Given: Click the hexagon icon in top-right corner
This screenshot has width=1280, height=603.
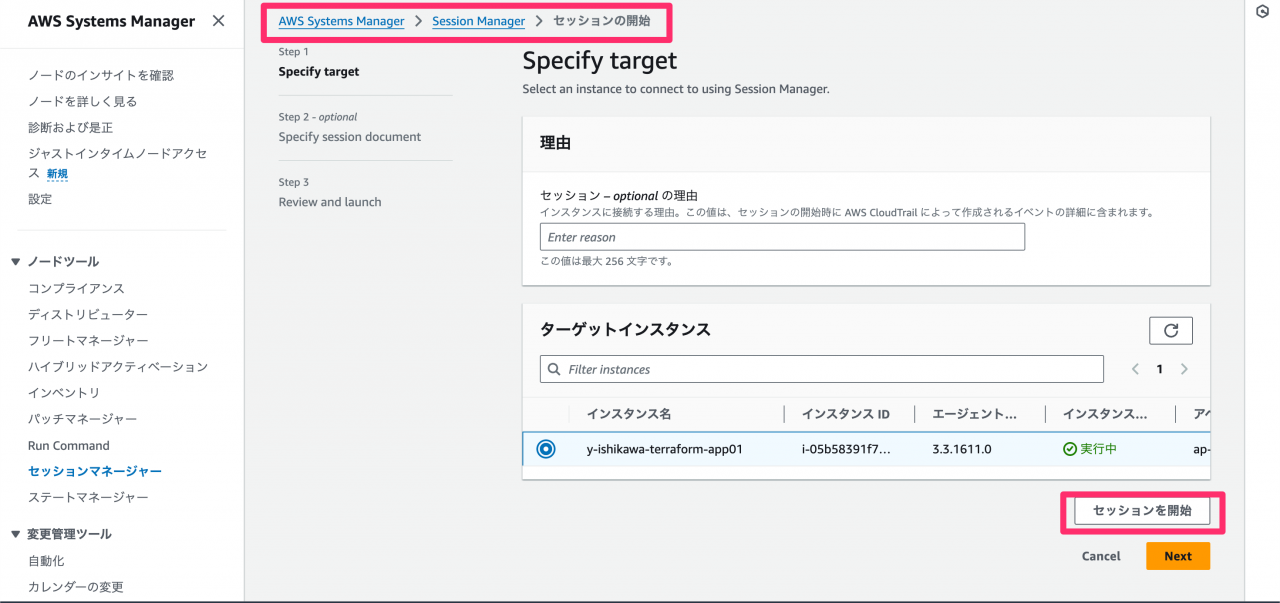Looking at the screenshot, I should [x=1262, y=11].
